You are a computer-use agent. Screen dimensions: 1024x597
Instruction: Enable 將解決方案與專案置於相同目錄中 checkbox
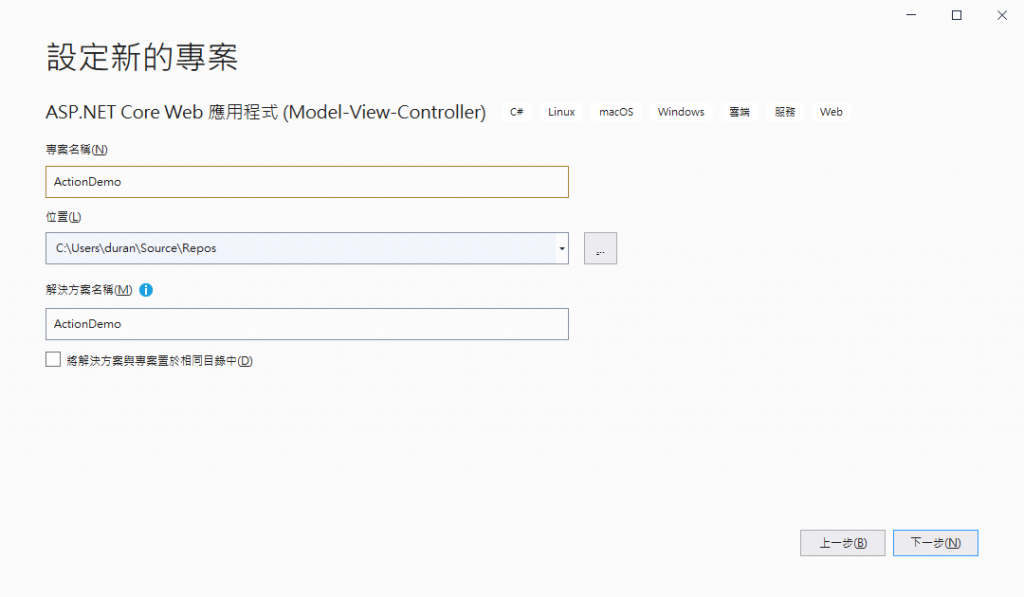[x=54, y=360]
